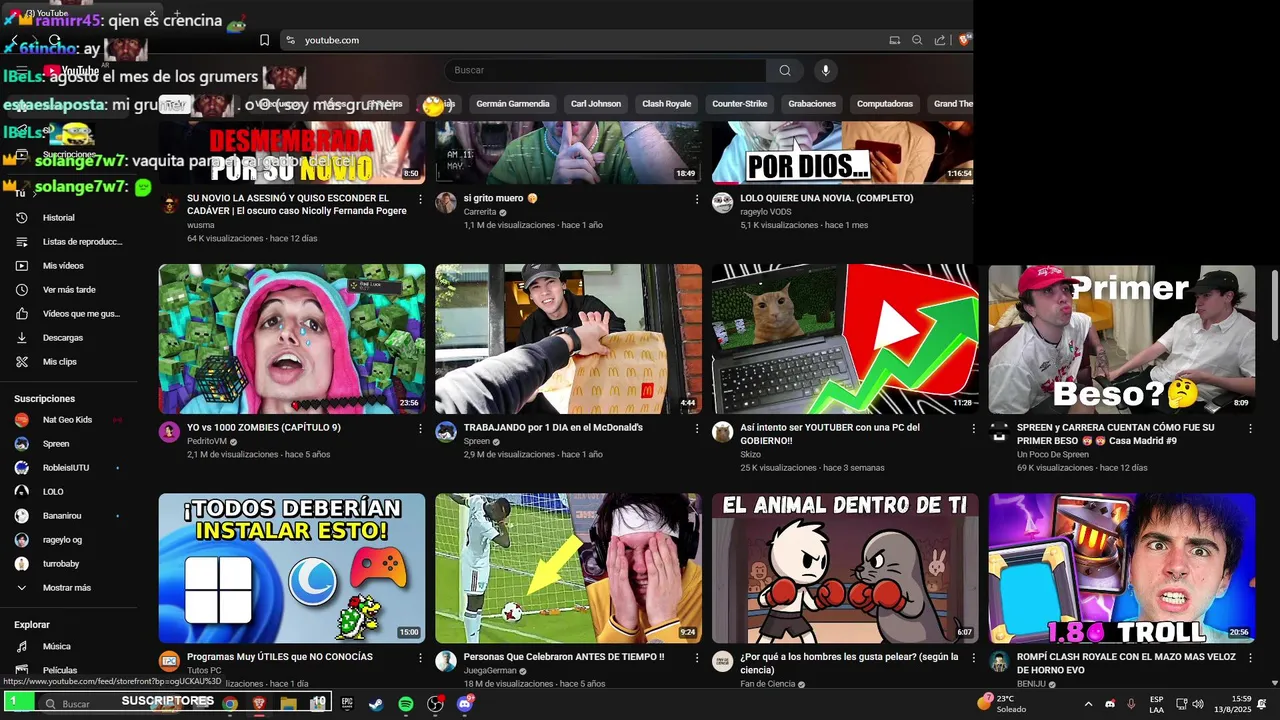Click the BENIJU channel avatar
The height and width of the screenshot is (720, 1280).
999,661
